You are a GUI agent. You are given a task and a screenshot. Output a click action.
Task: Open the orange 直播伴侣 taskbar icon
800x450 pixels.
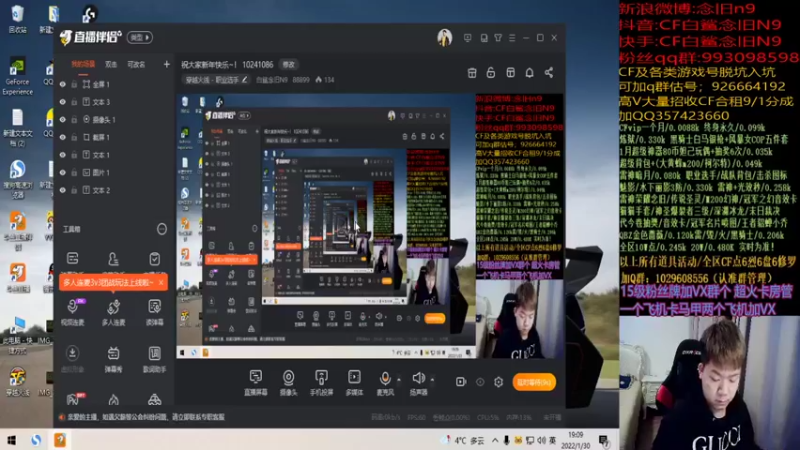pyautogui.click(x=60, y=440)
